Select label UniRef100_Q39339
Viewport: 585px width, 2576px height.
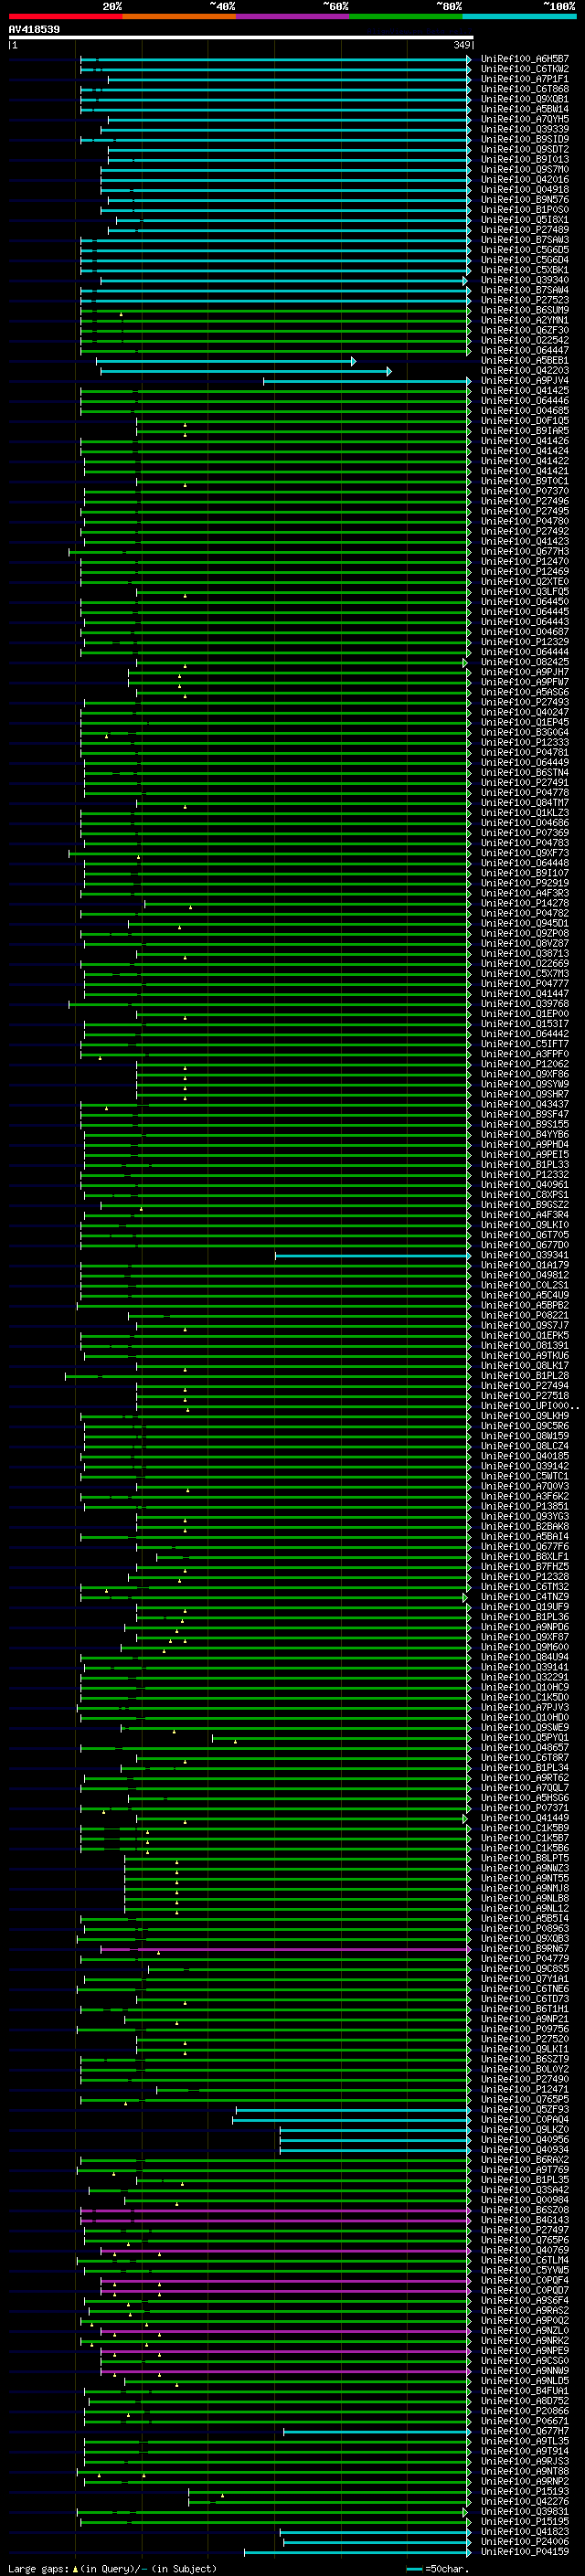(x=524, y=129)
